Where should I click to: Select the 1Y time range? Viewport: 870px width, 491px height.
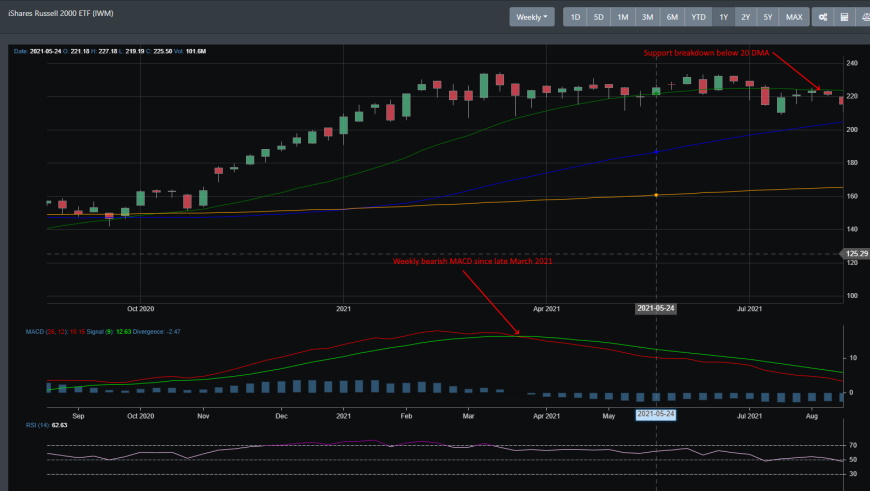724,17
